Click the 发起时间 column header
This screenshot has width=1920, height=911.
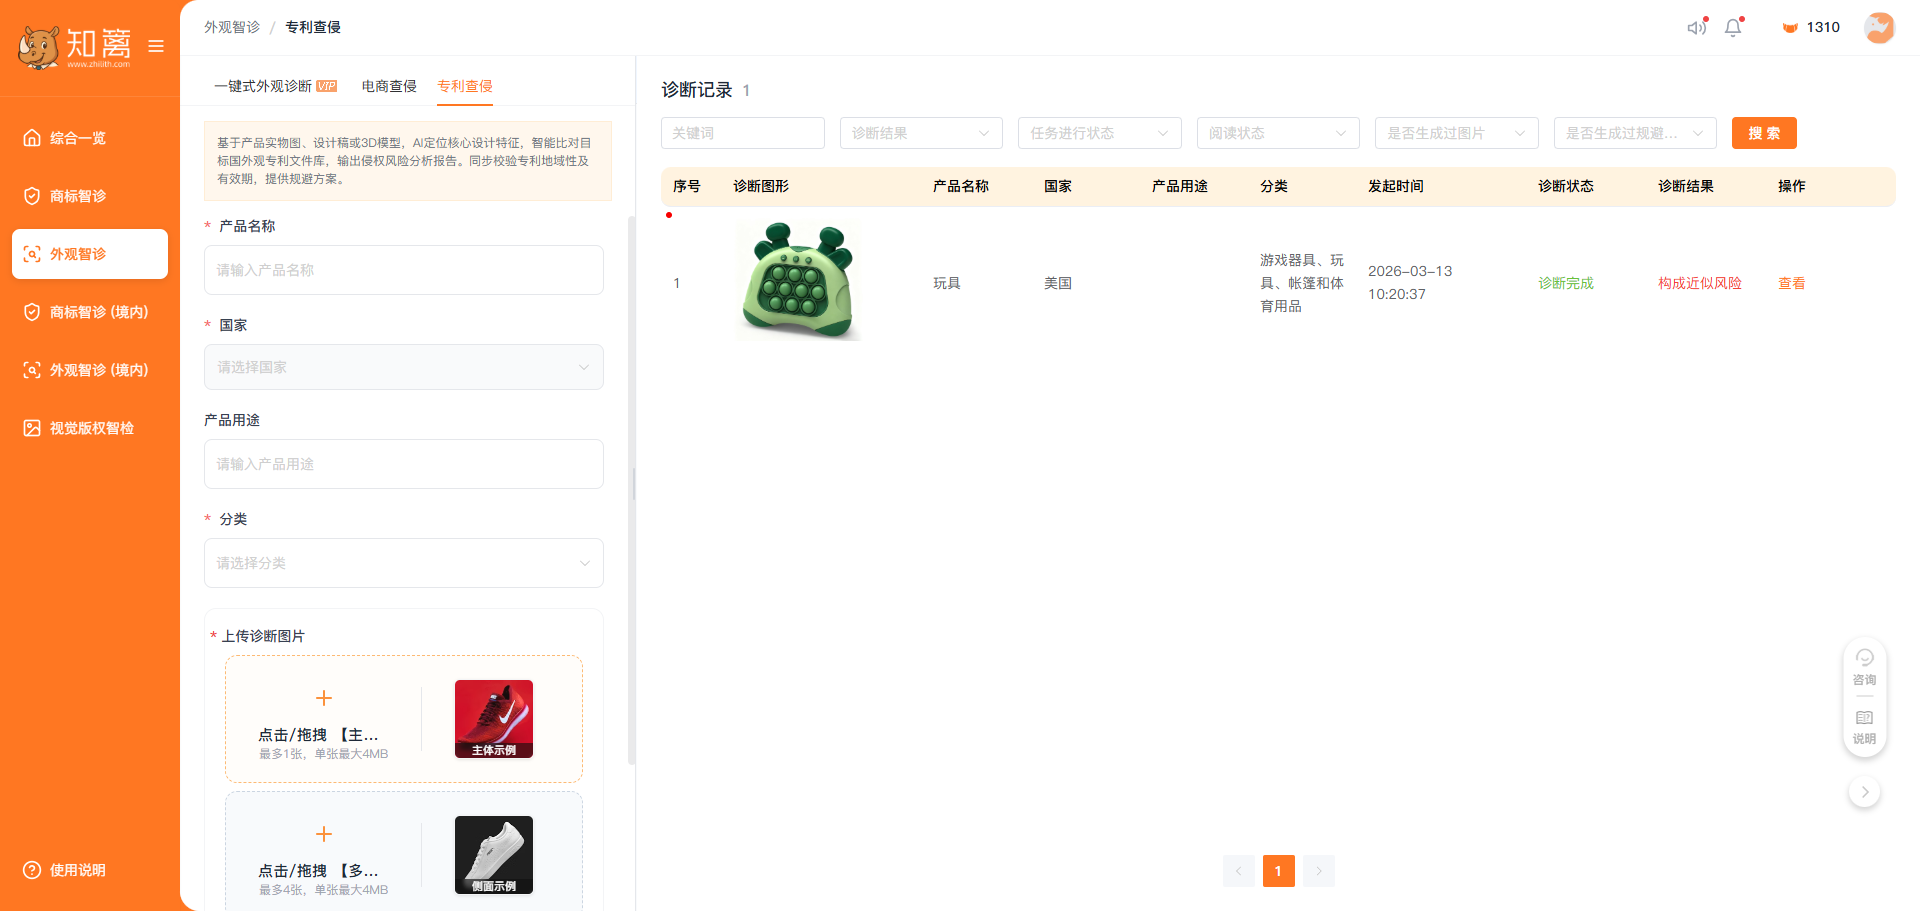click(x=1396, y=186)
